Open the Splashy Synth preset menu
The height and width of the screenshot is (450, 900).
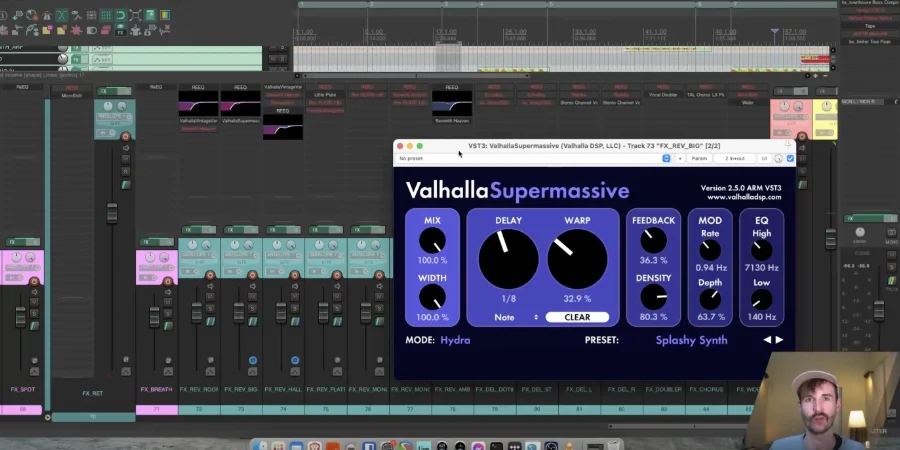pyautogui.click(x=691, y=340)
